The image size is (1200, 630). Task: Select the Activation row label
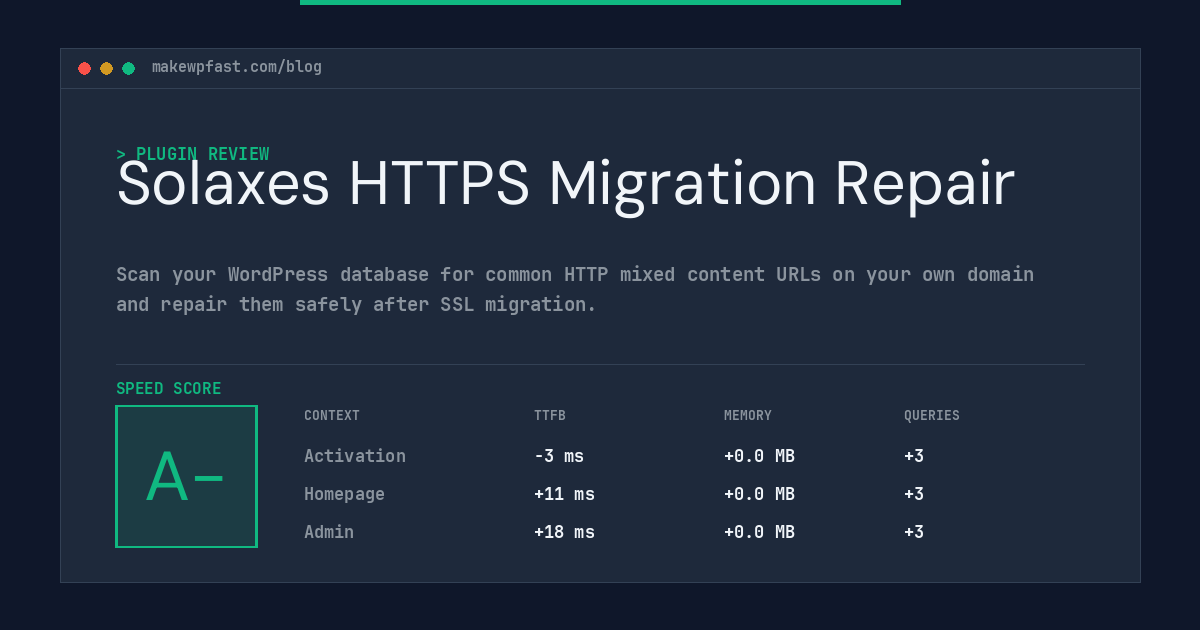pos(355,456)
